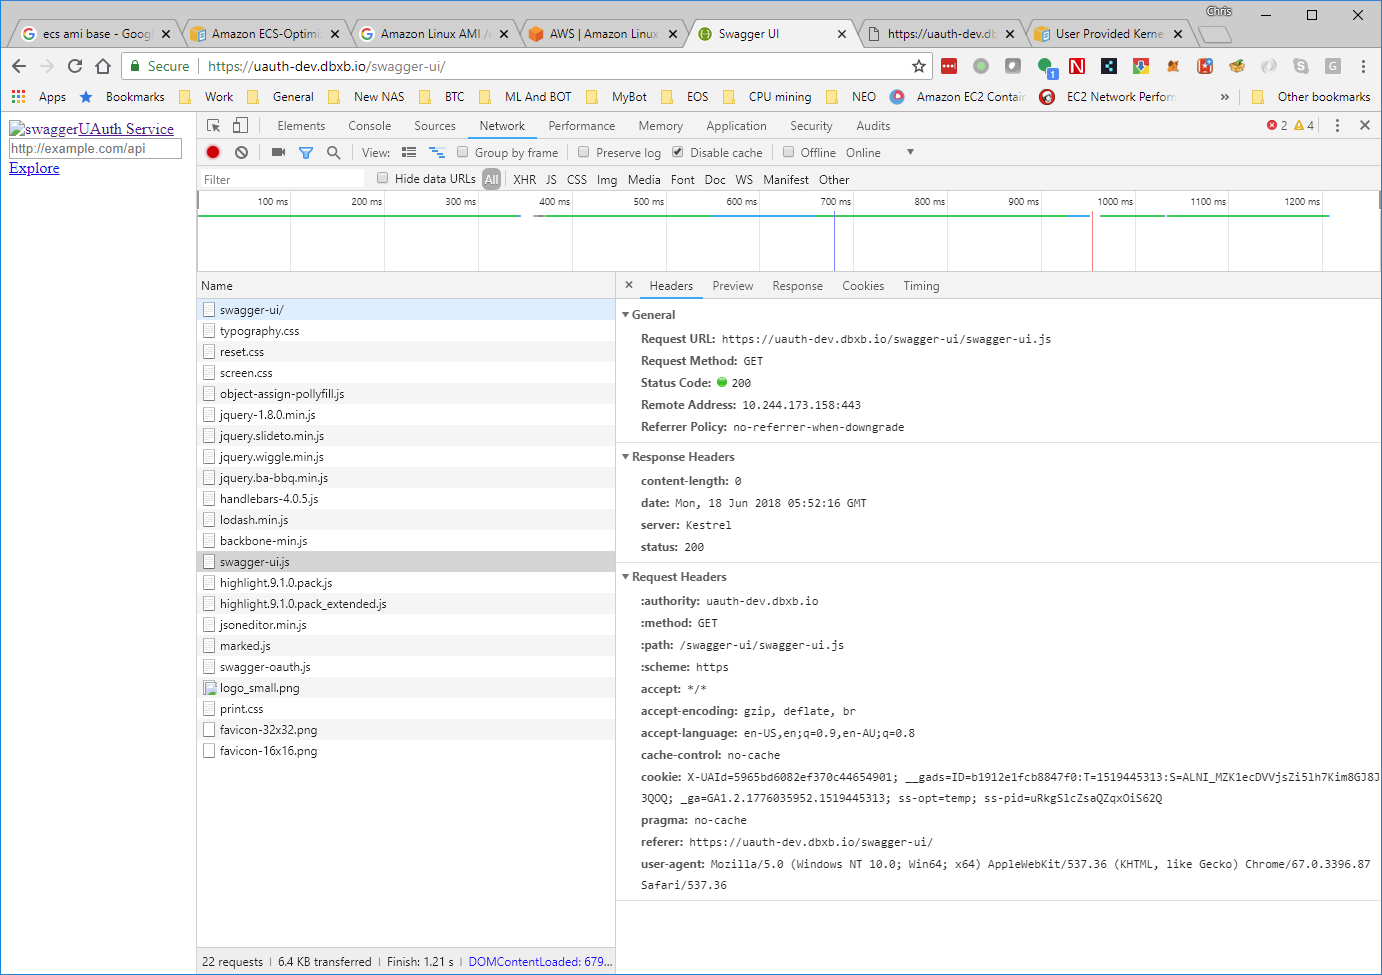
Task: Open the DOMContentLoaded timing link
Action: [539, 961]
